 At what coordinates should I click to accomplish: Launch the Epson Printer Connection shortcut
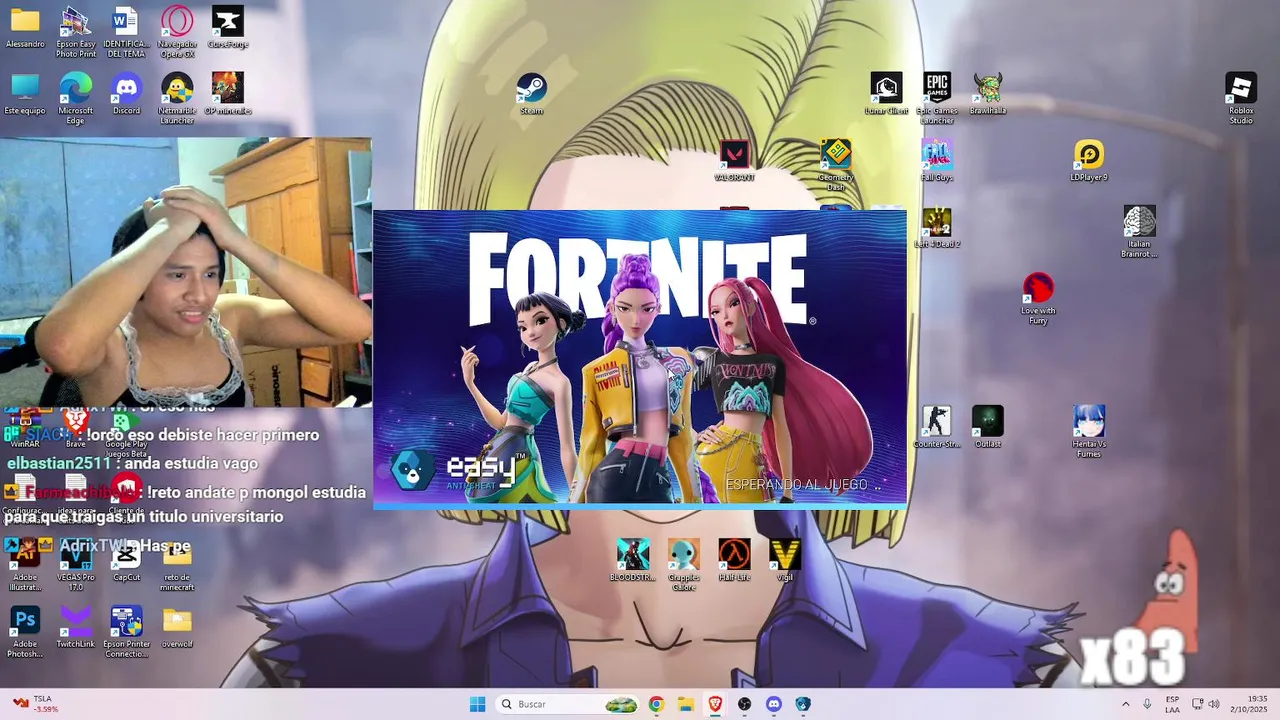coord(126,632)
